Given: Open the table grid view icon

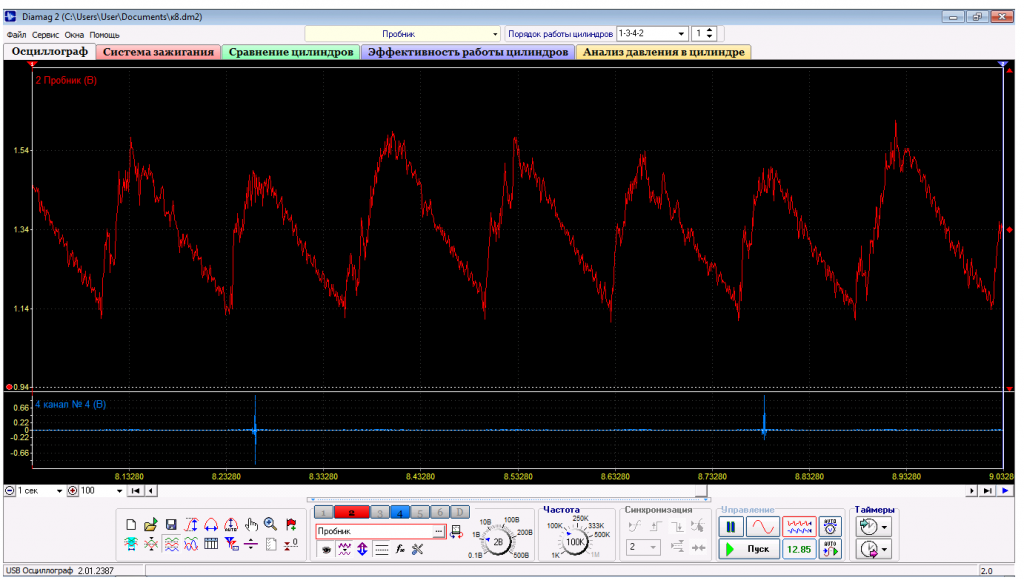Looking at the screenshot, I should [211, 543].
